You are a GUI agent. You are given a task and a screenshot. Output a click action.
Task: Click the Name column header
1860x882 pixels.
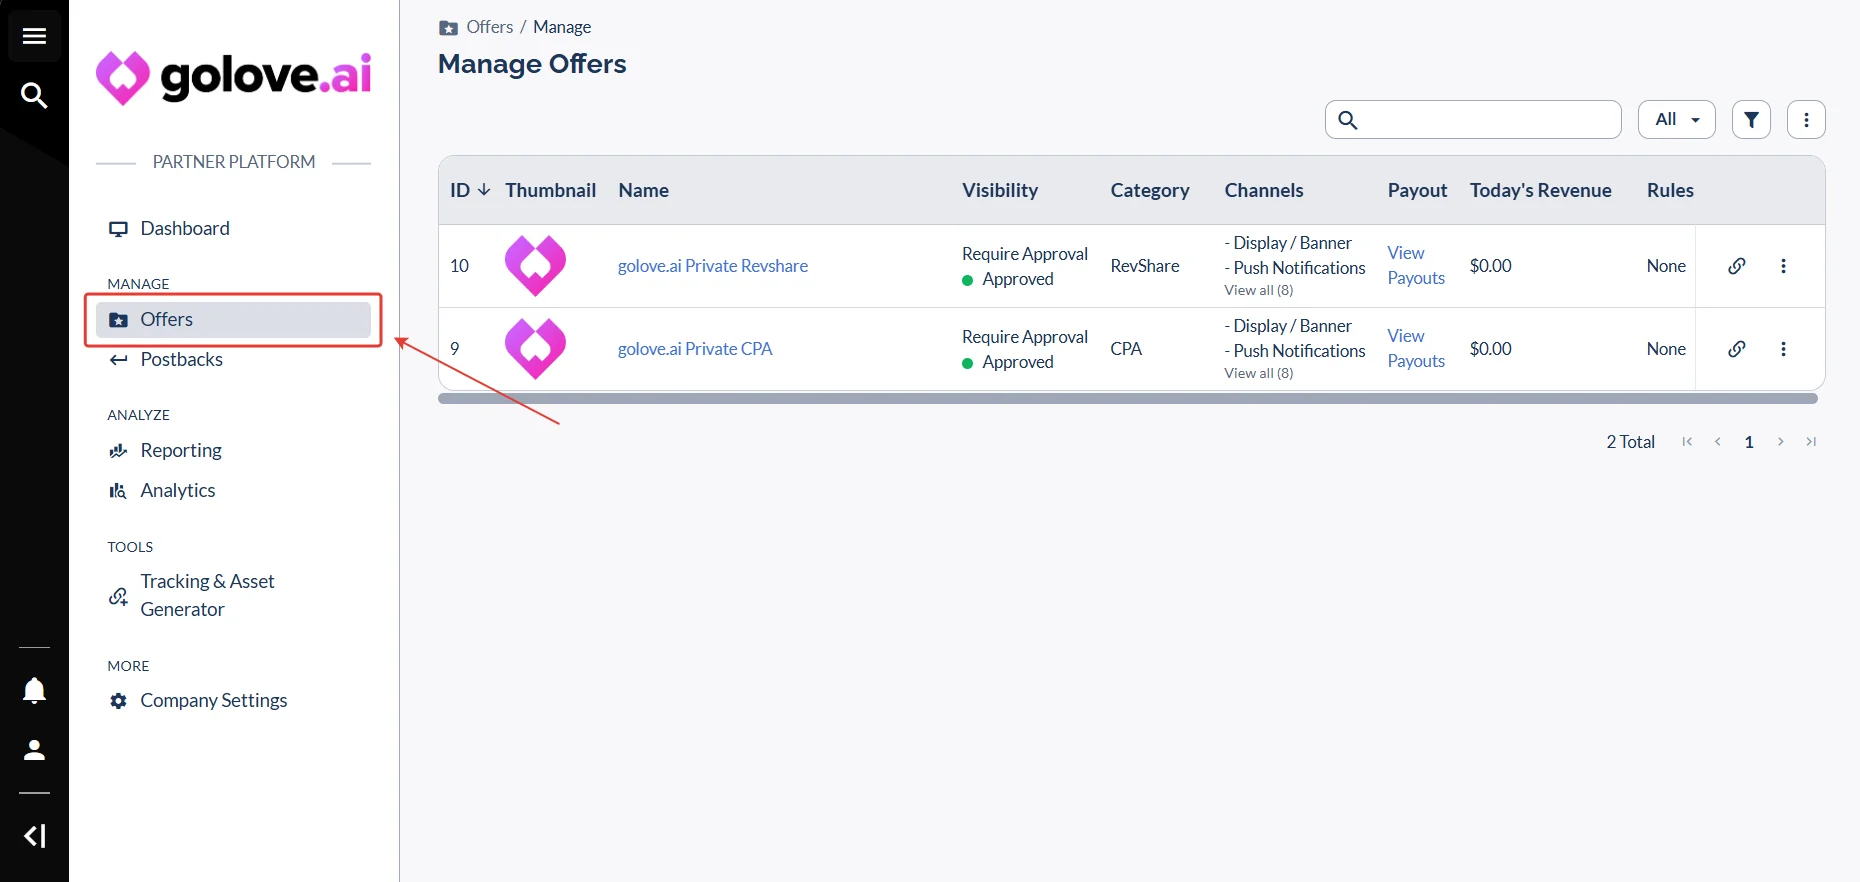pyautogui.click(x=644, y=190)
